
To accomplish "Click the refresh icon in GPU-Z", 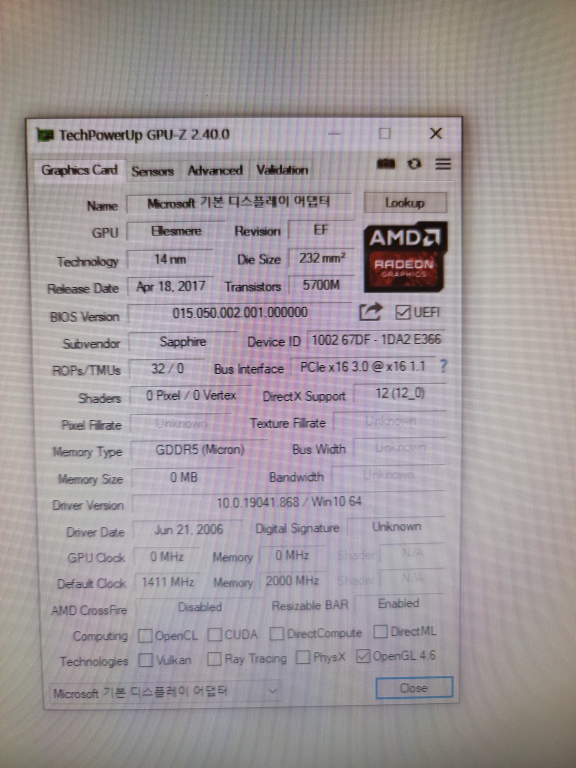I will [414, 164].
